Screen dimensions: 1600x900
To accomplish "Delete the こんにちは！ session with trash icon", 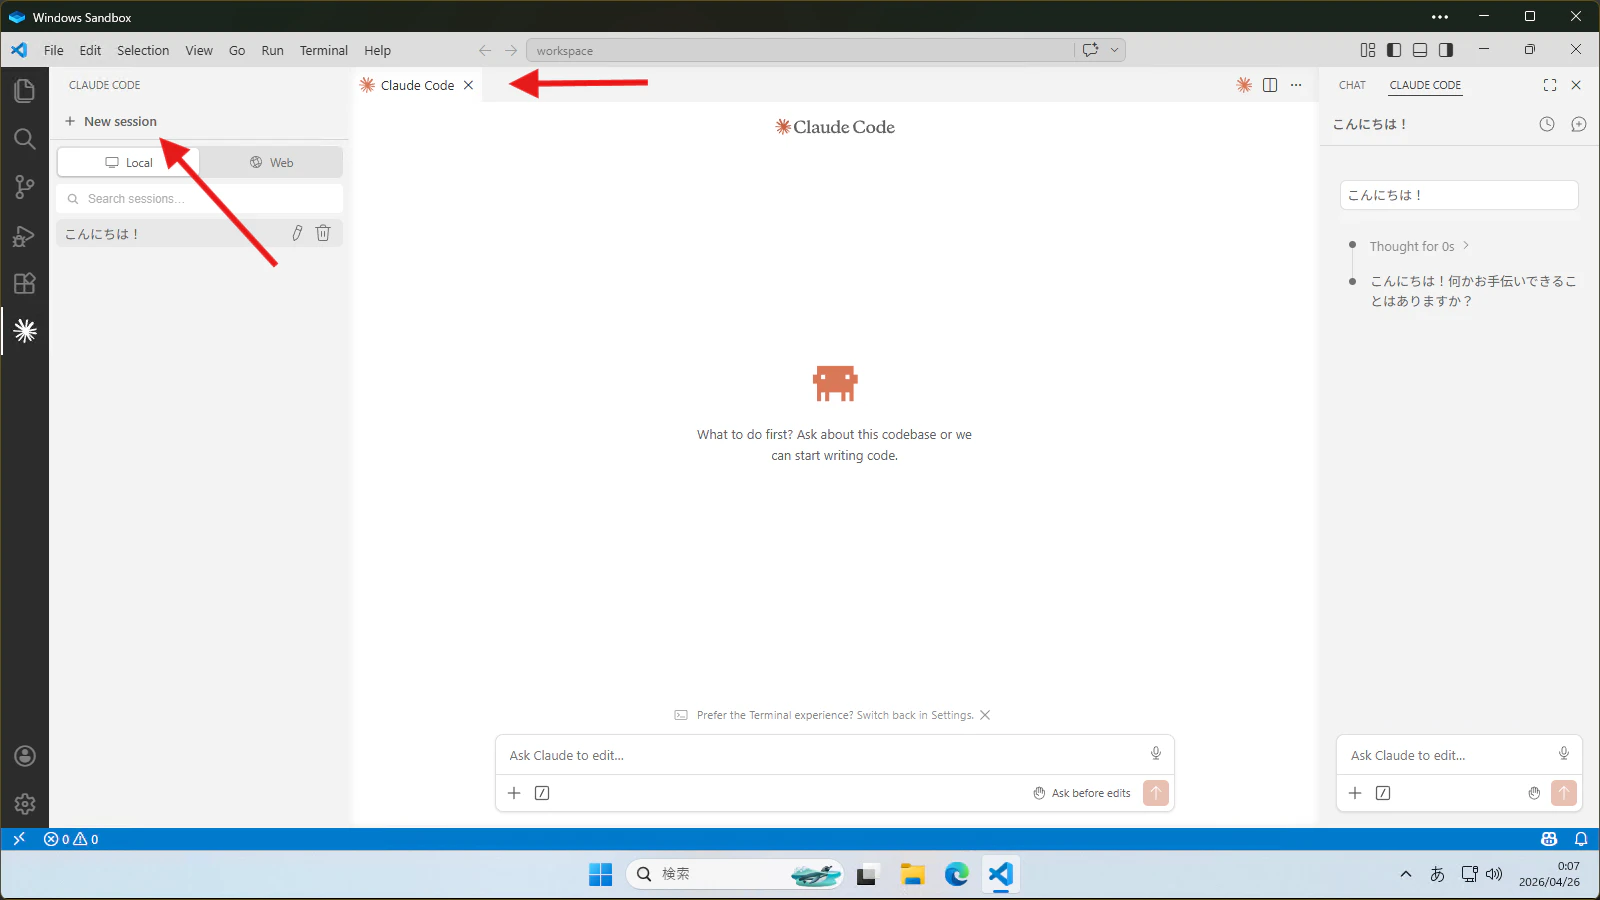I will point(323,233).
